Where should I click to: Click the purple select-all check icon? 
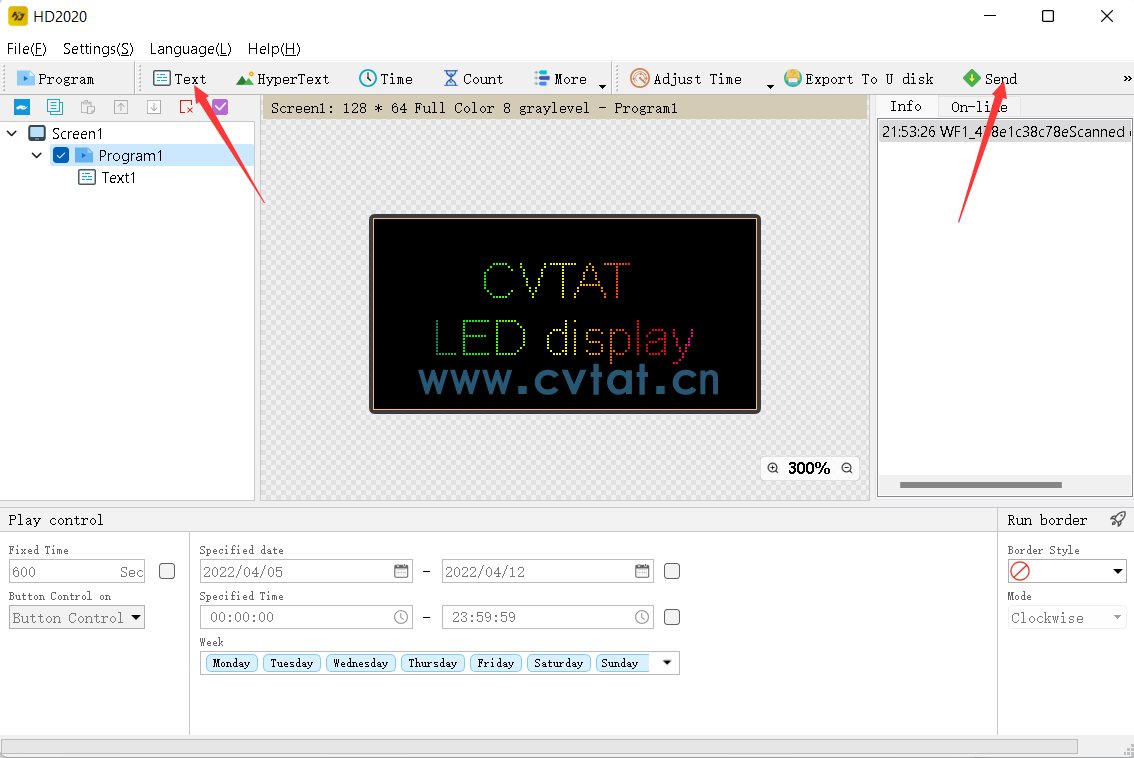(x=220, y=107)
